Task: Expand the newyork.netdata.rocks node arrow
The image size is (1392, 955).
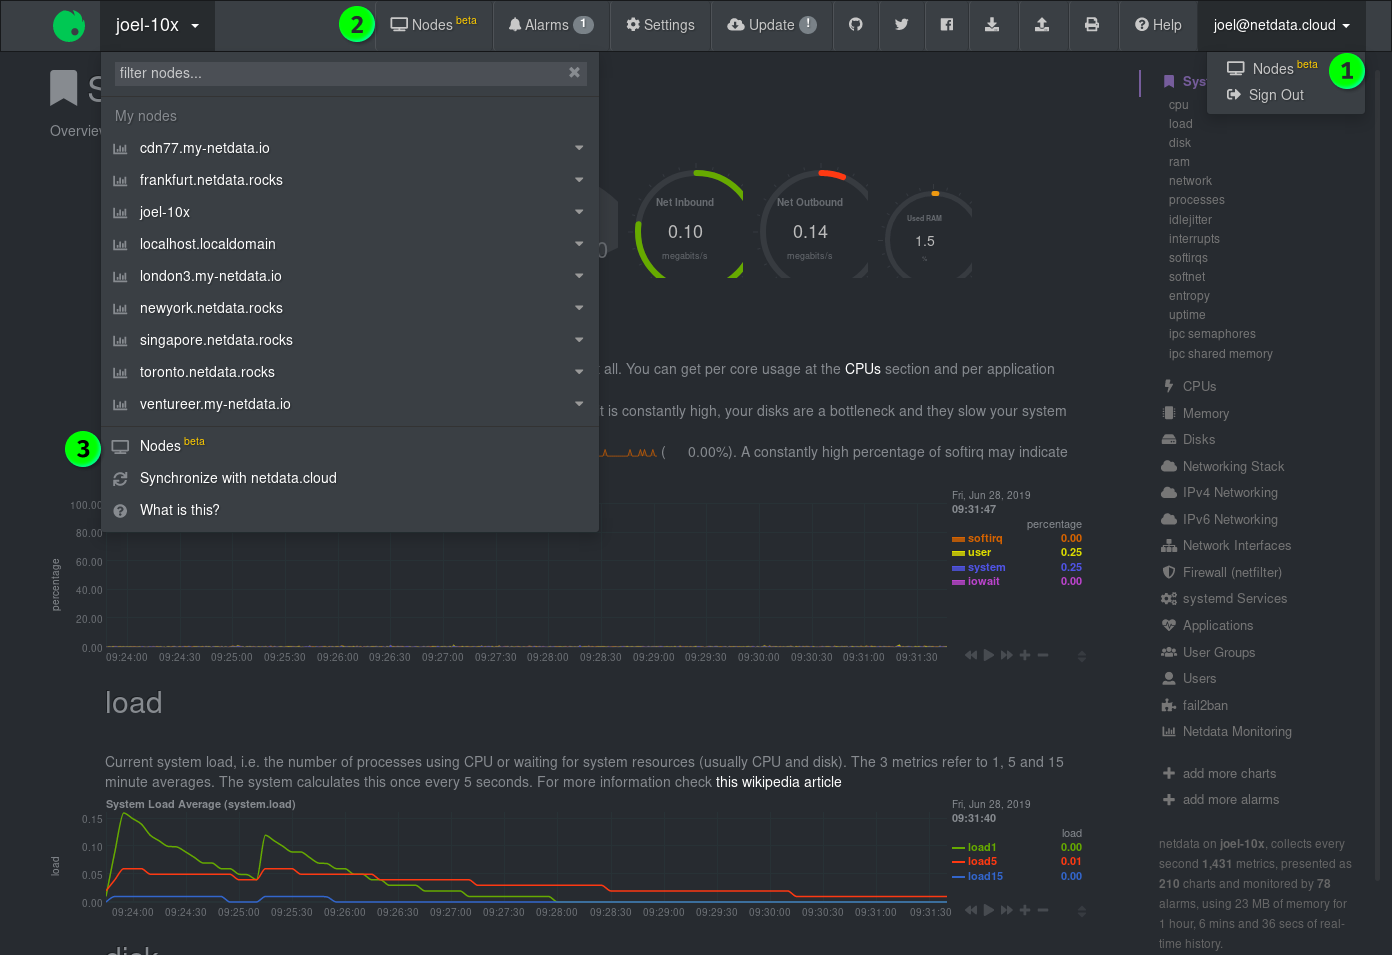Action: tap(579, 308)
